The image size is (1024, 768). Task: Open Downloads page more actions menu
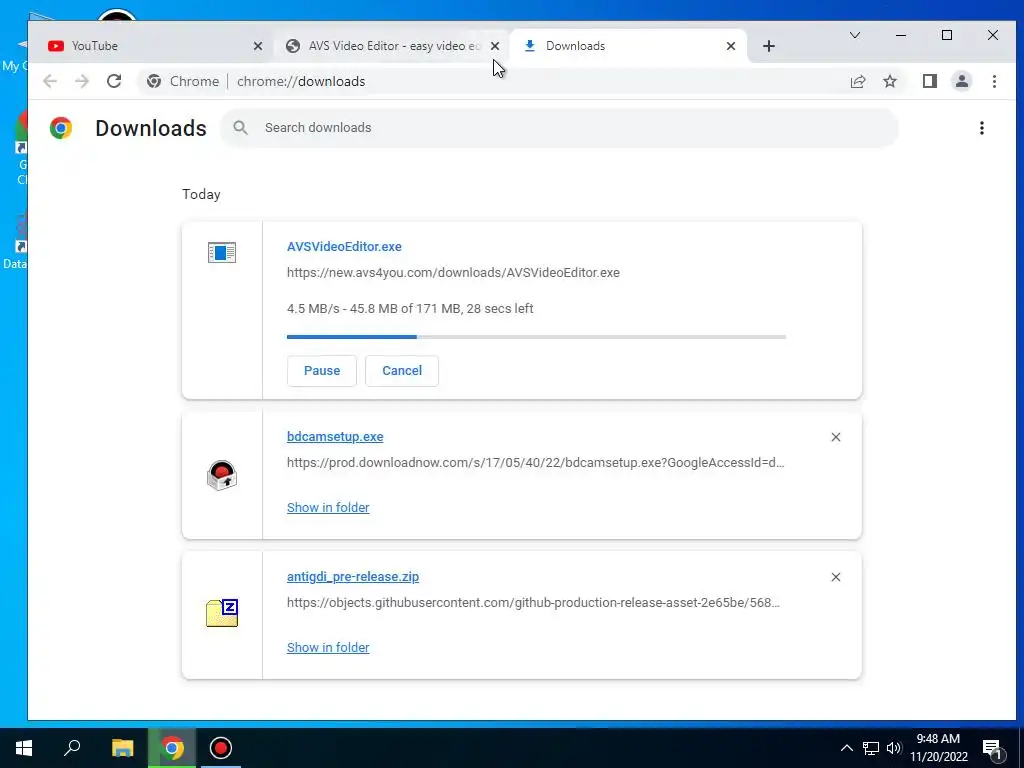click(x=982, y=128)
